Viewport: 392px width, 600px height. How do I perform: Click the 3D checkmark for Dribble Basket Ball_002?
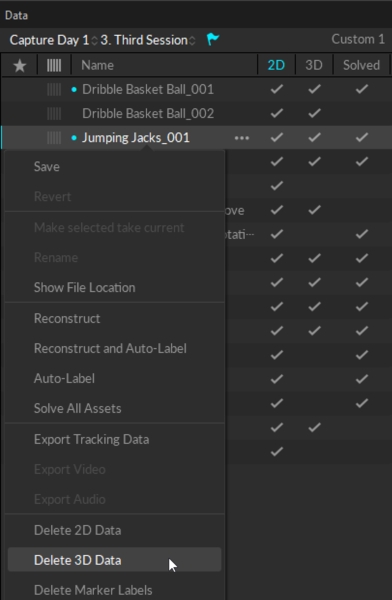click(x=314, y=113)
